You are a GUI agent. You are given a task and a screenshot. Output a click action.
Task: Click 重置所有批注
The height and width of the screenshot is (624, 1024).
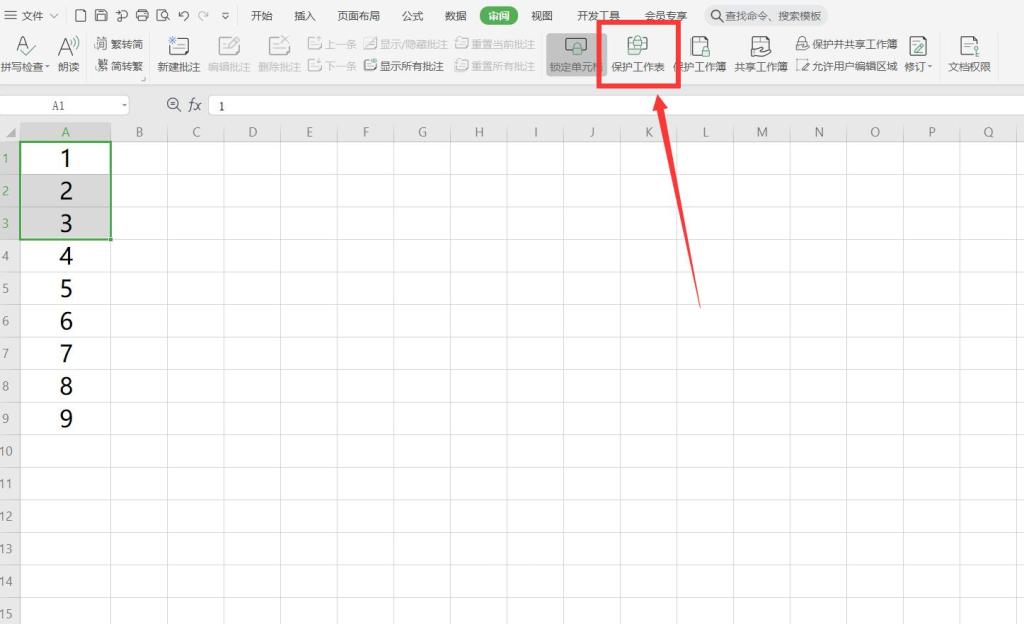pyautogui.click(x=494, y=66)
